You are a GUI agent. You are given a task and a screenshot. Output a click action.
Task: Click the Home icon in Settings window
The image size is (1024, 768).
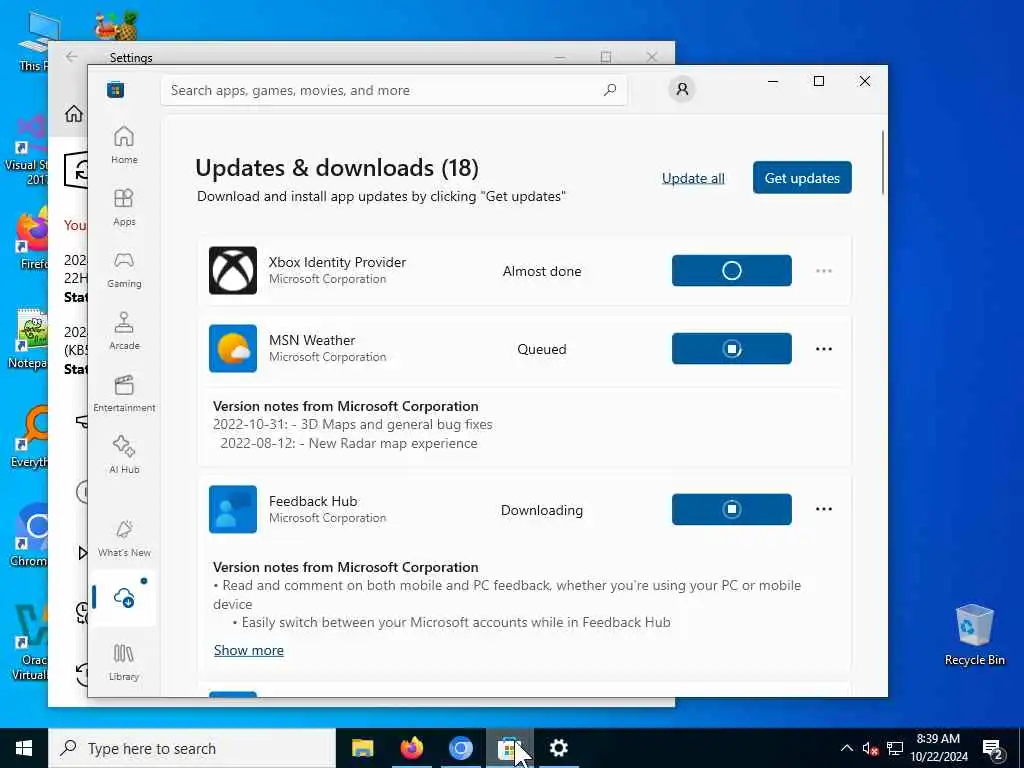point(74,114)
